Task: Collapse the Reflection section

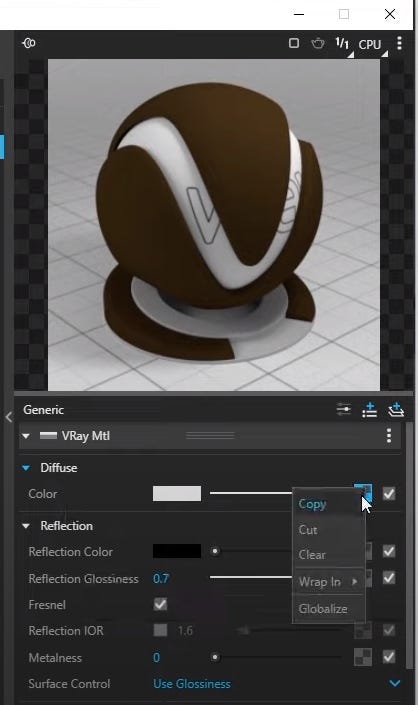Action: tap(26, 526)
